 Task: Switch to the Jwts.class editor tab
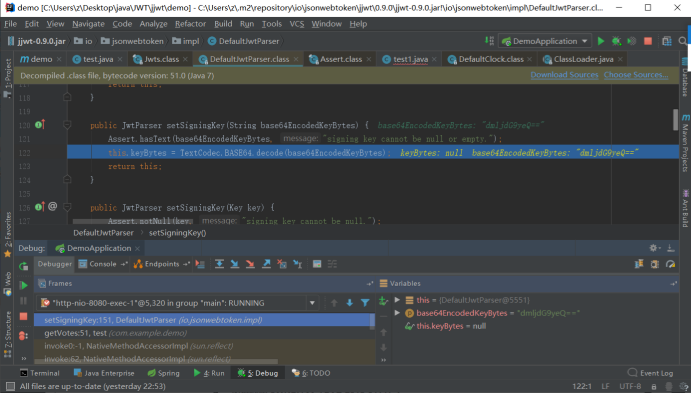(x=161, y=59)
